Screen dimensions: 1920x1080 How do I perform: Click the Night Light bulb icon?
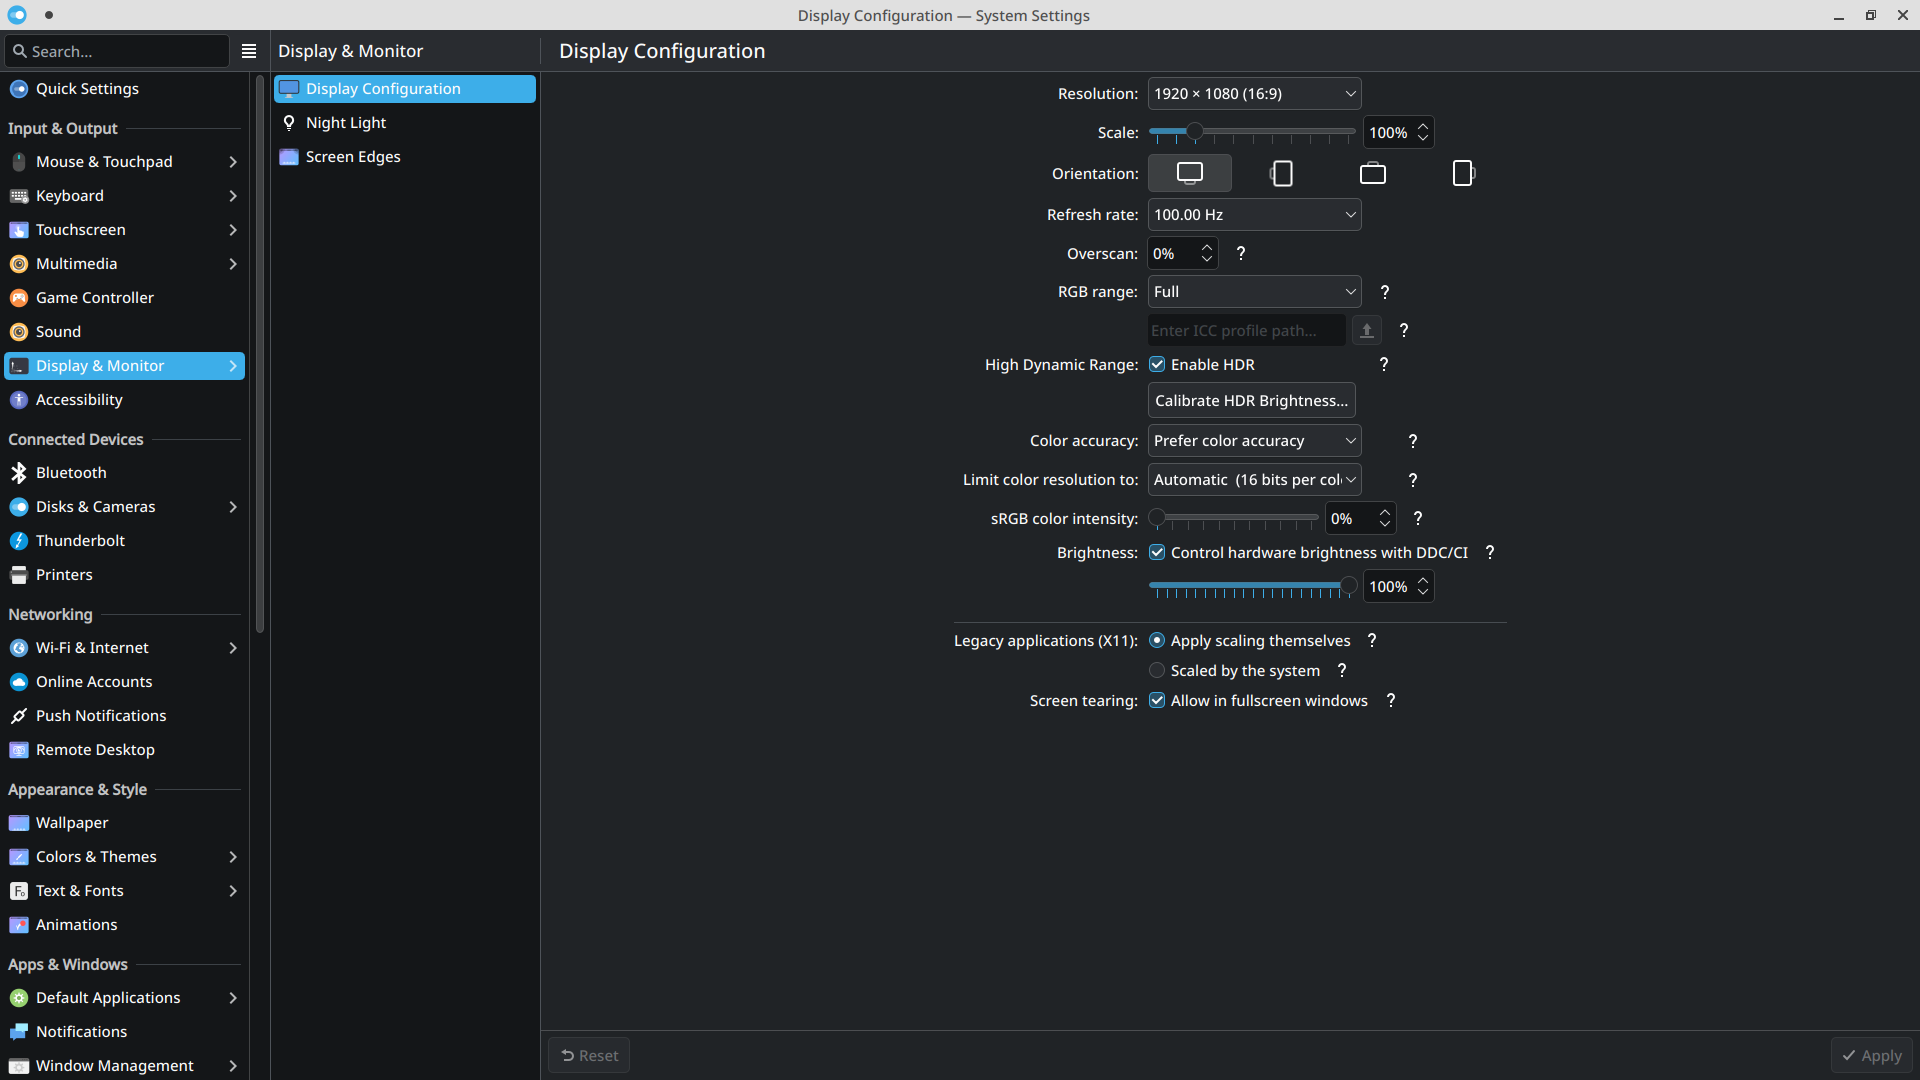point(289,122)
